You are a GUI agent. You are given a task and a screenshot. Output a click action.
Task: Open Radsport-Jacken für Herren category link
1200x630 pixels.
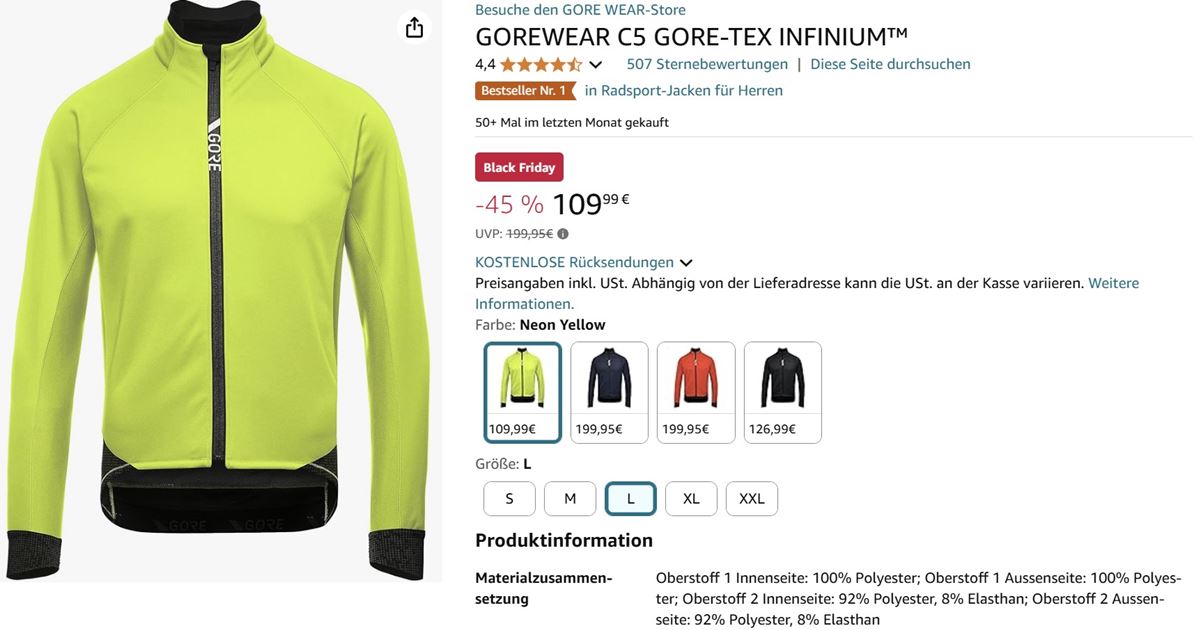click(684, 91)
